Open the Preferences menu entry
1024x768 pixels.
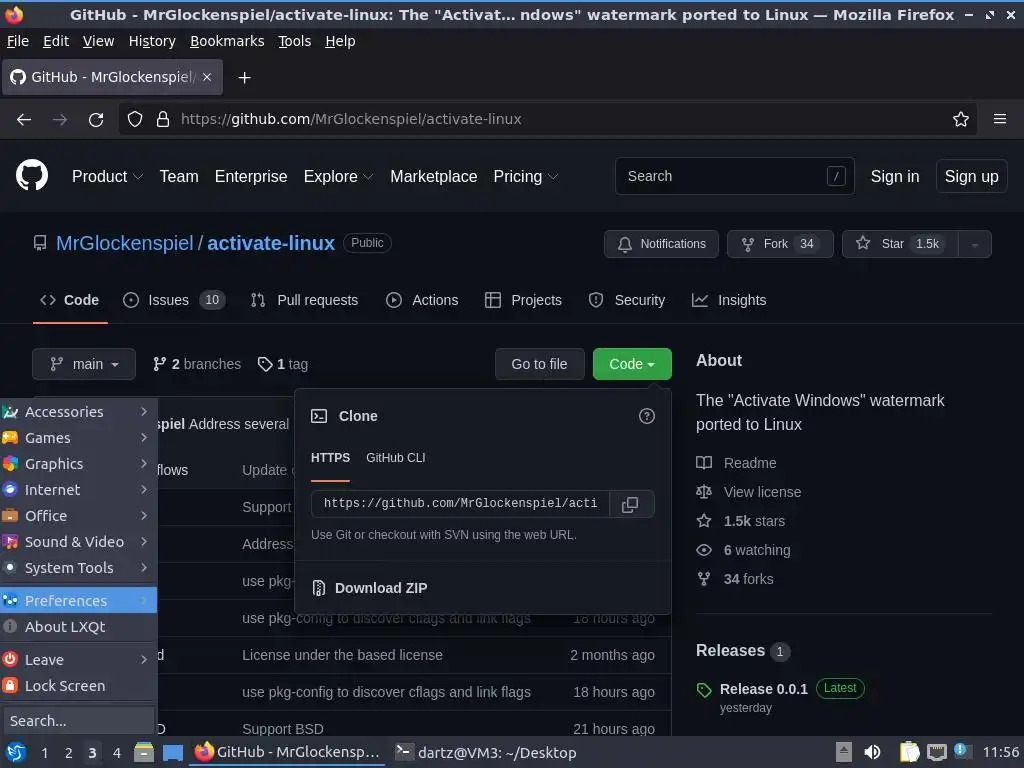coord(78,600)
